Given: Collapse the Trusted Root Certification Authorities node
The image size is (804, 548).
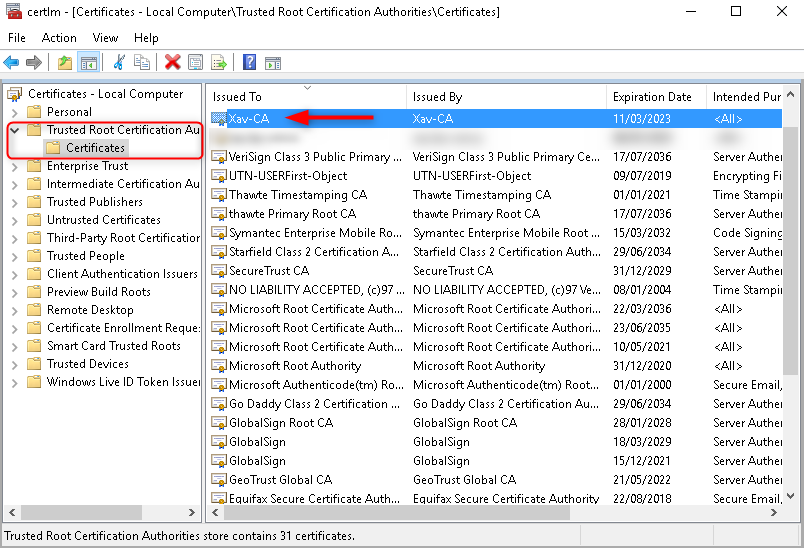Looking at the screenshot, I should (14, 130).
